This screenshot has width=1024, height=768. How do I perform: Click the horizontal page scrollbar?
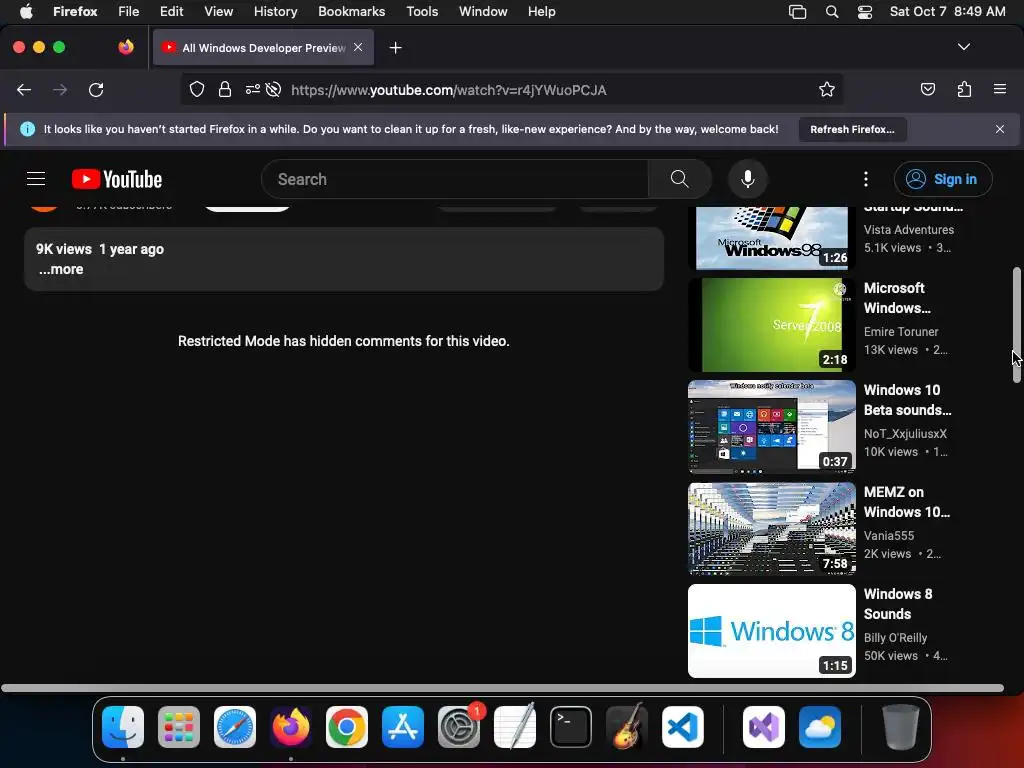(502, 688)
